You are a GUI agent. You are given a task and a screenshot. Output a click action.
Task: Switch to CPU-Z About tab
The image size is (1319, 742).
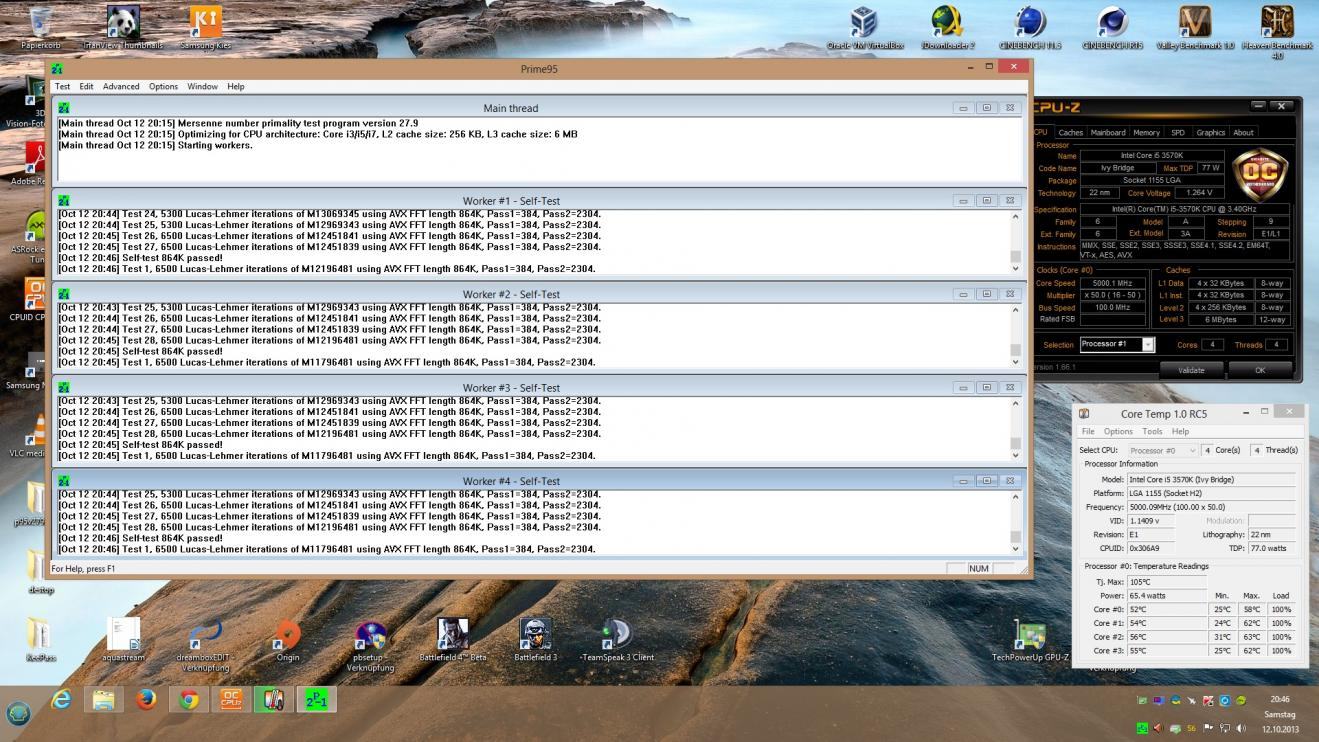(x=1243, y=132)
